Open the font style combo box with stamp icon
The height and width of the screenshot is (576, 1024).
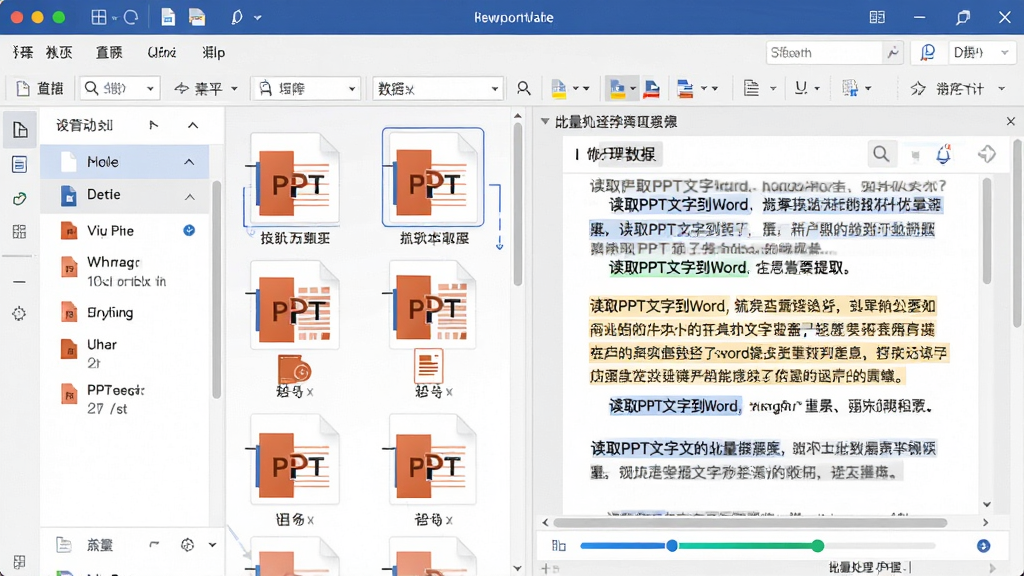(306, 88)
